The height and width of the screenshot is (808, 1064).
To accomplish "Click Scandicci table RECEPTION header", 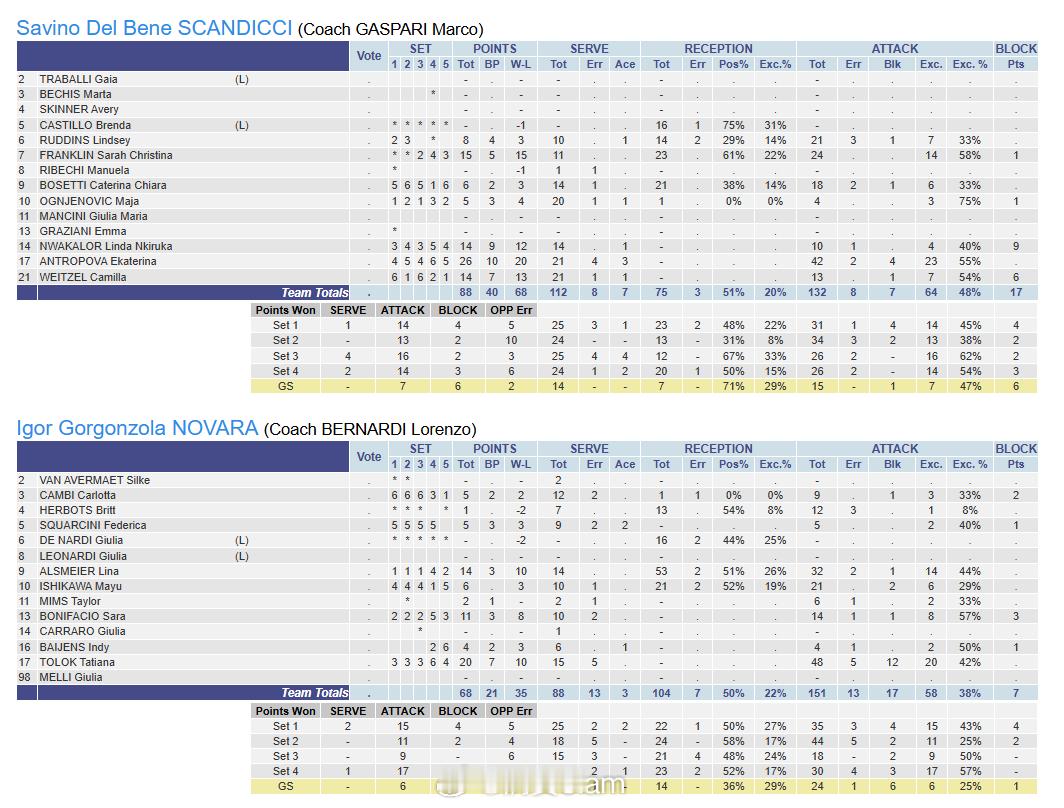I will (x=718, y=49).
